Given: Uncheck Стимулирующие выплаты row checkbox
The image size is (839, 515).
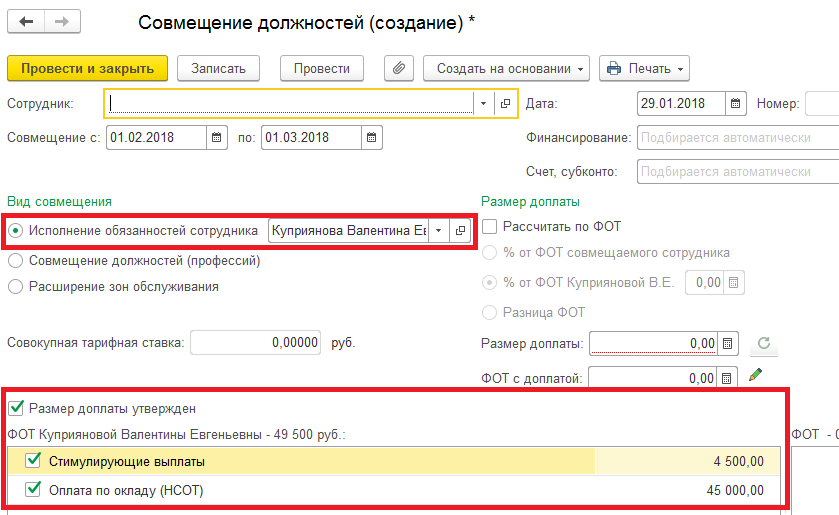Looking at the screenshot, I should [33, 460].
